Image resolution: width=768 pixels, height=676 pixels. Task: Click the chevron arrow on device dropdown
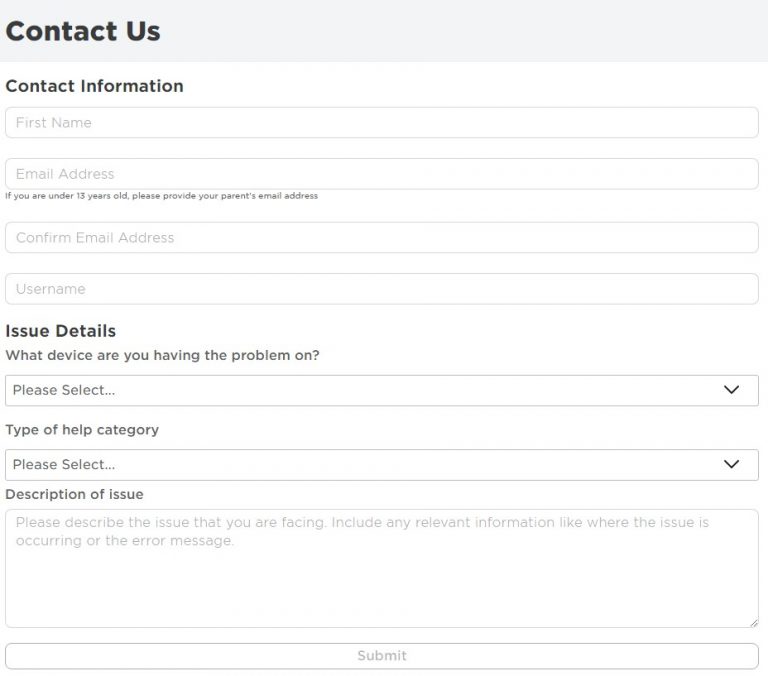[x=731, y=391]
